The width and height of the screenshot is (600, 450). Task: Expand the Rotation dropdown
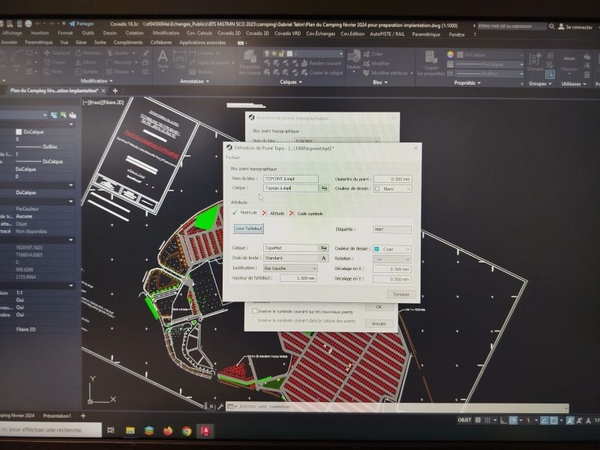point(391,258)
